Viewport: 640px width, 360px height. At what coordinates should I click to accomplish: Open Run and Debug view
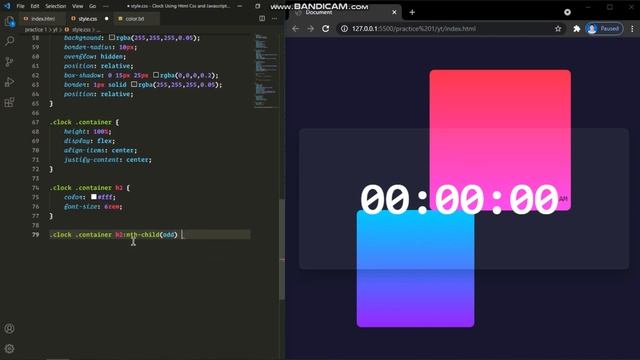point(9,82)
